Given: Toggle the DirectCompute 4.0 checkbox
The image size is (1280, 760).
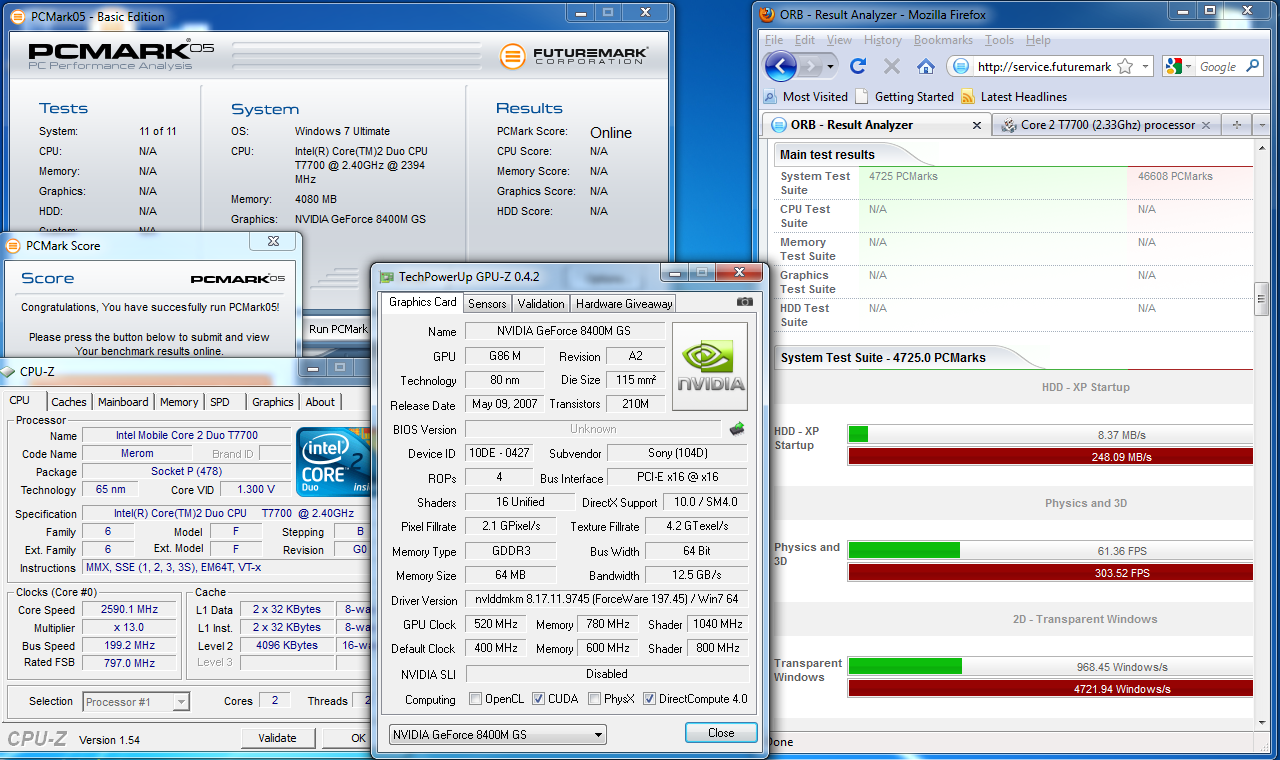Looking at the screenshot, I should coord(649,699).
